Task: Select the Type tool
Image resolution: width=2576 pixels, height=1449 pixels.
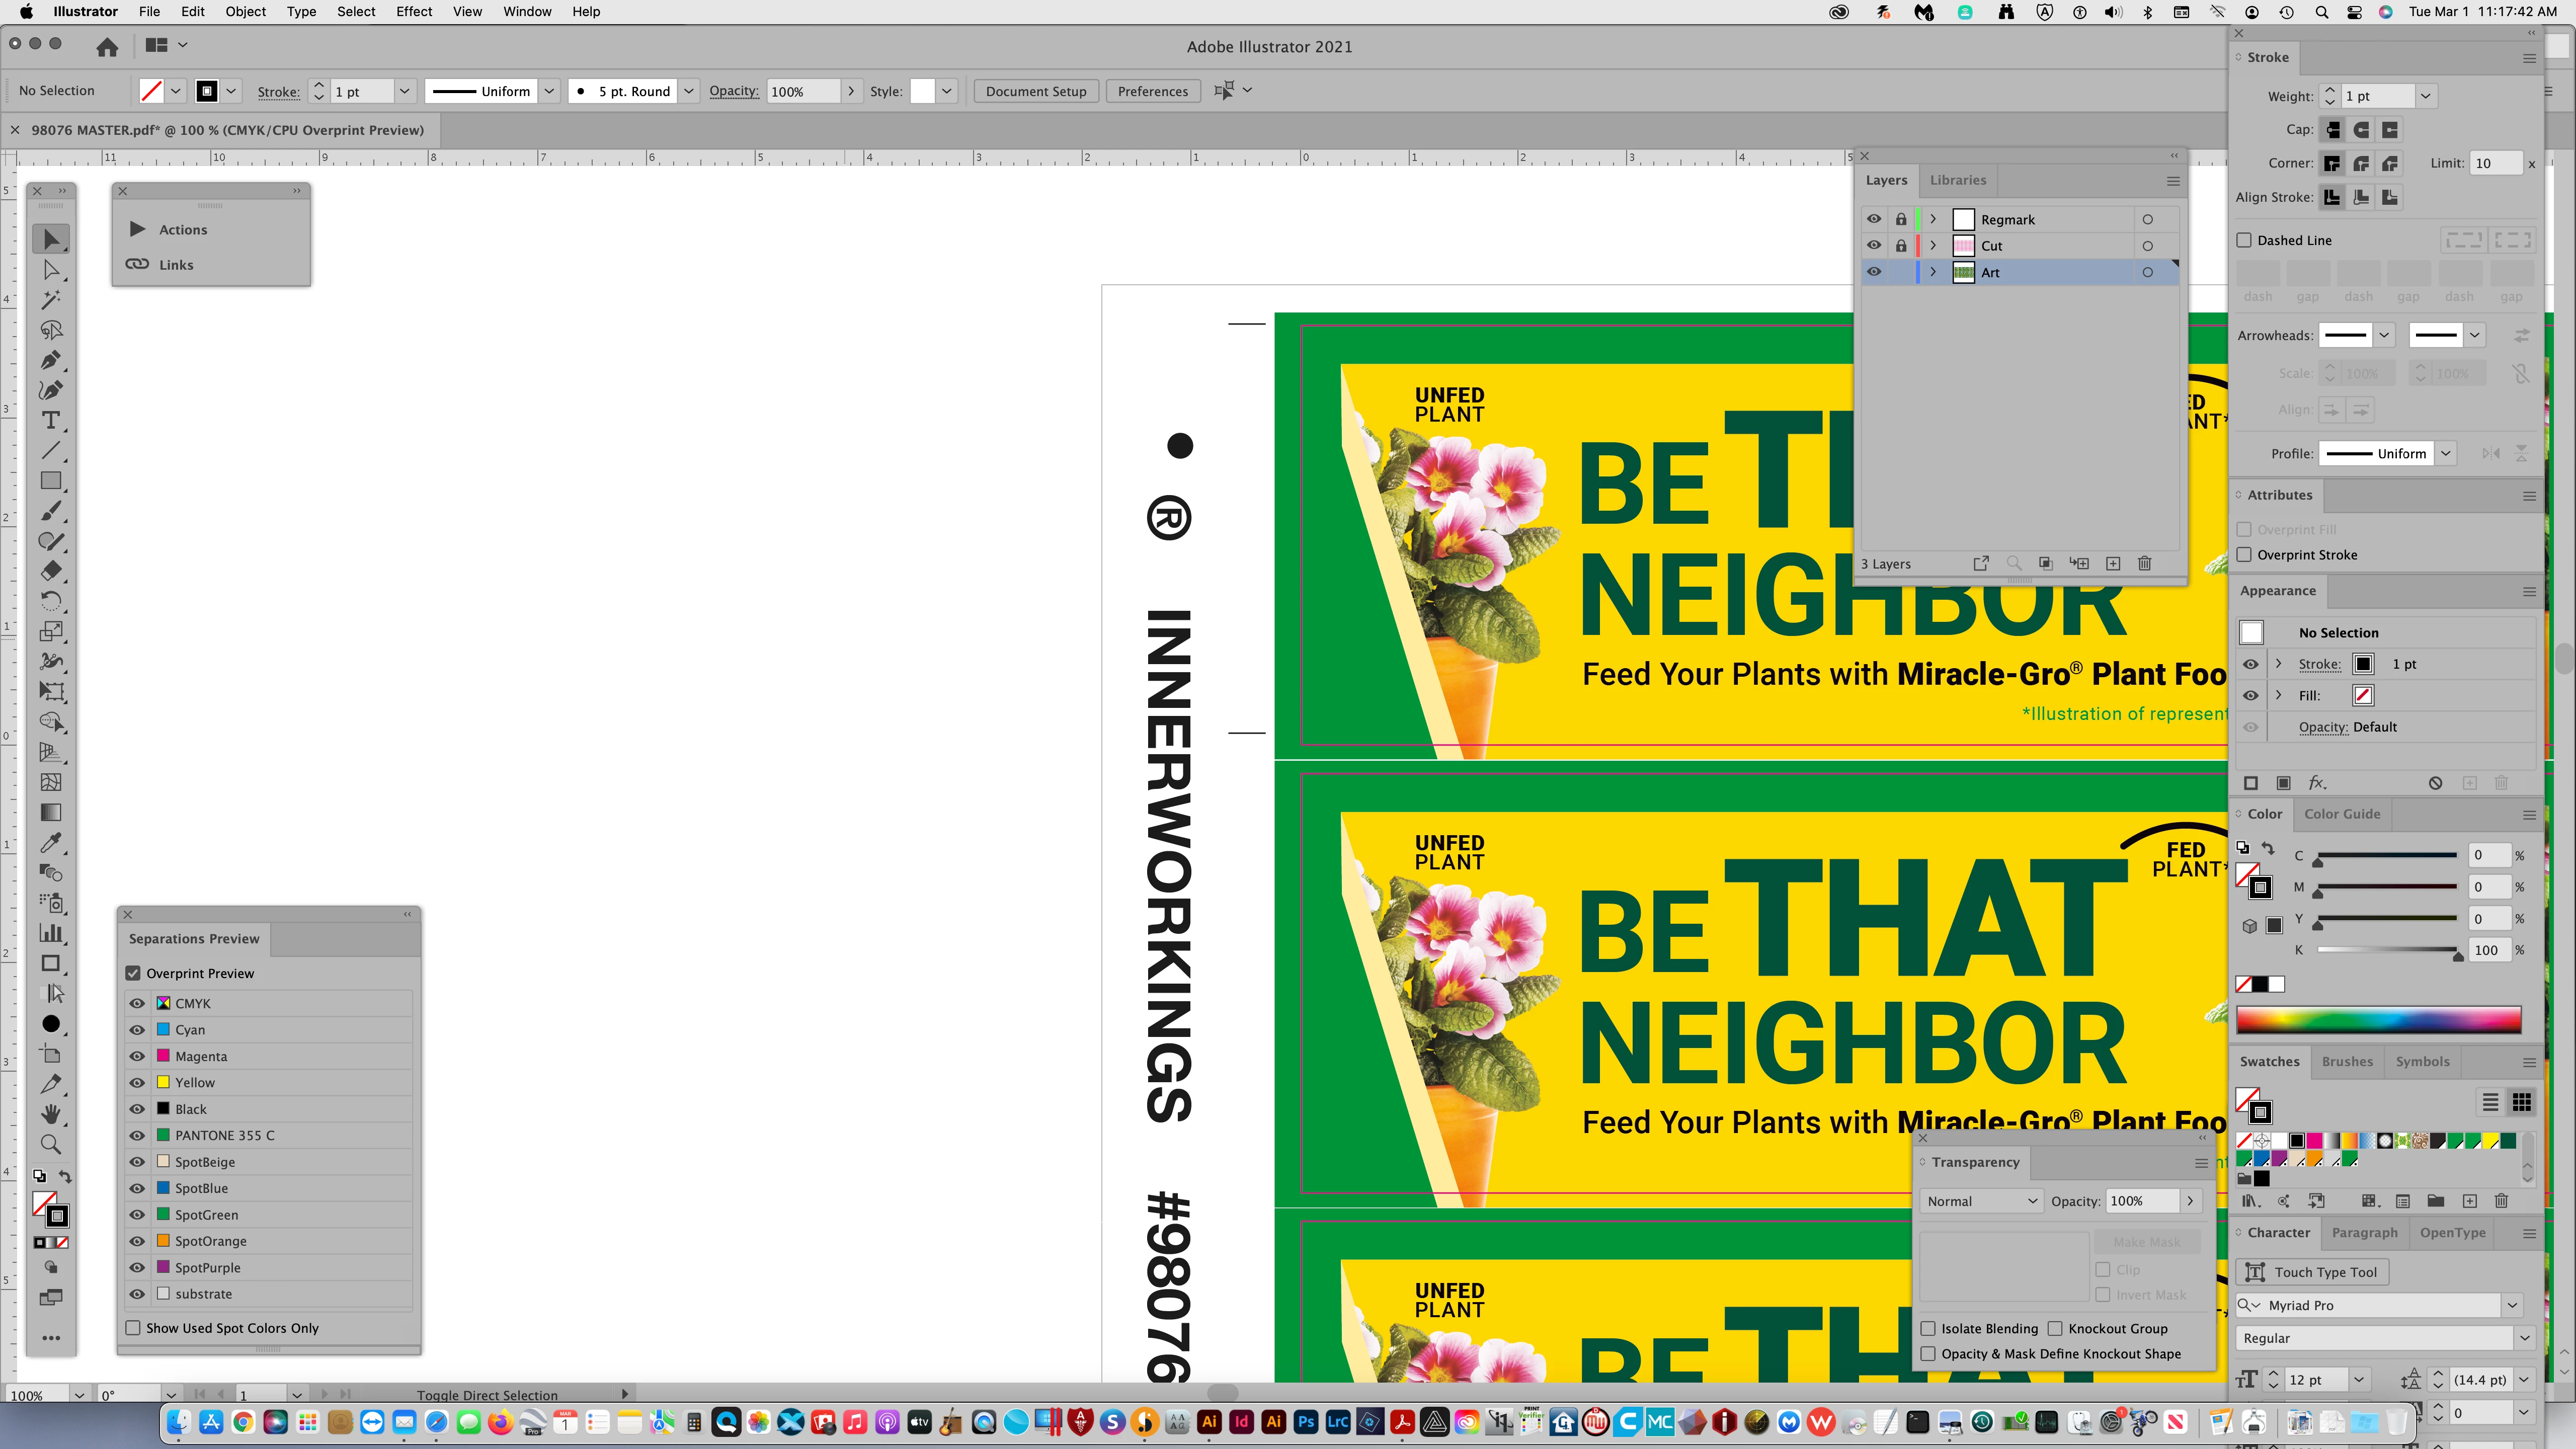Action: pyautogui.click(x=51, y=420)
